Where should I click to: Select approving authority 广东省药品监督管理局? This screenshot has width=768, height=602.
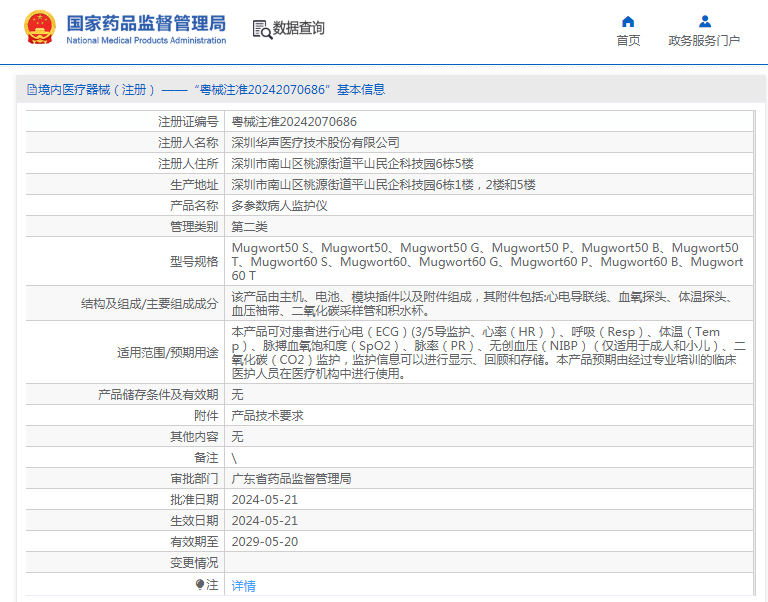[291, 479]
